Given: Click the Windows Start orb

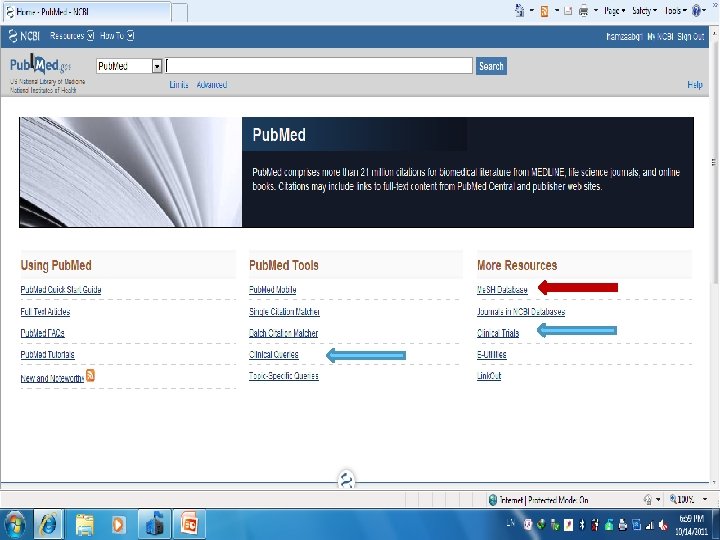Looking at the screenshot, I should tap(14, 524).
